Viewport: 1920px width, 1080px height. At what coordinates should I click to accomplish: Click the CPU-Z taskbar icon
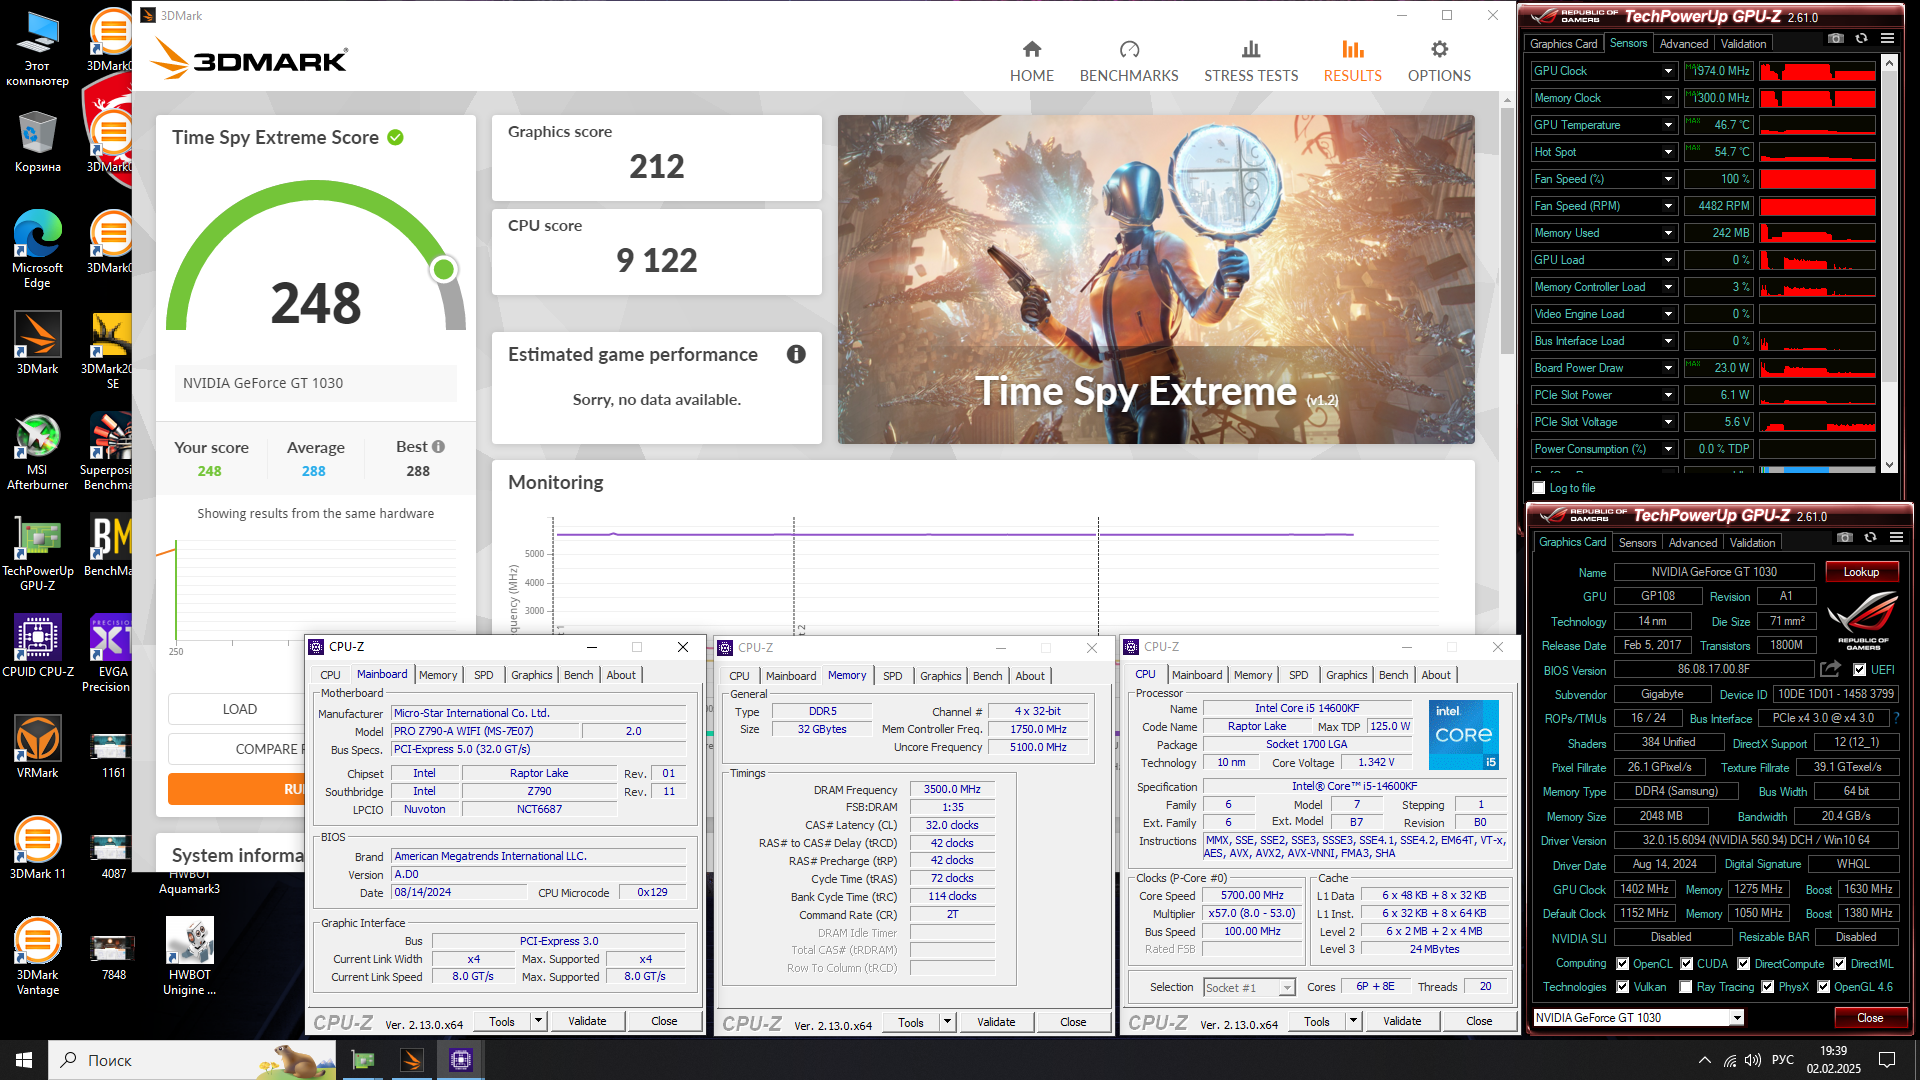tap(461, 1060)
